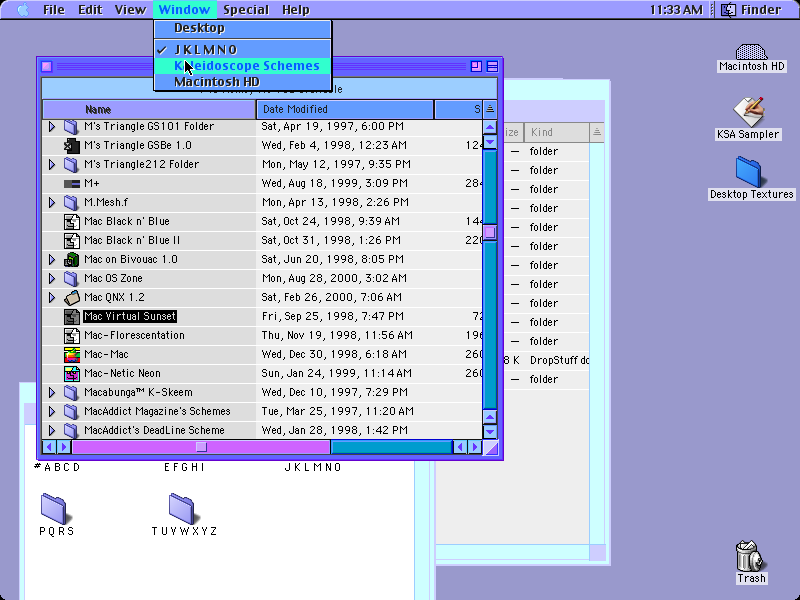Viewport: 800px width, 600px height.
Task: Click the M's Triangle GS101 Folder icon
Action: [71, 127]
